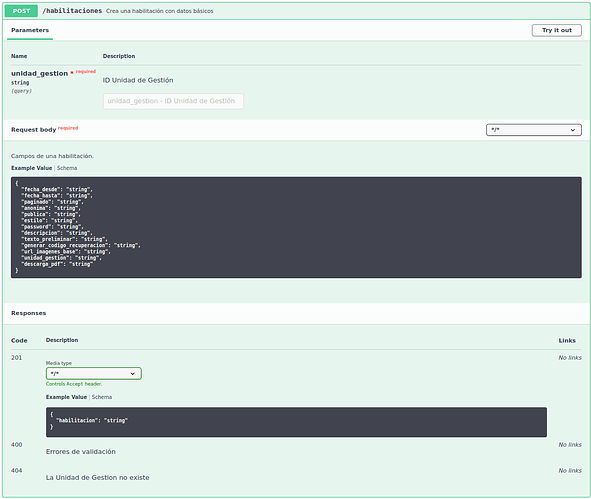This screenshot has height=499, width=591.
Task: Click the 'Media type' label
Action: (x=59, y=363)
